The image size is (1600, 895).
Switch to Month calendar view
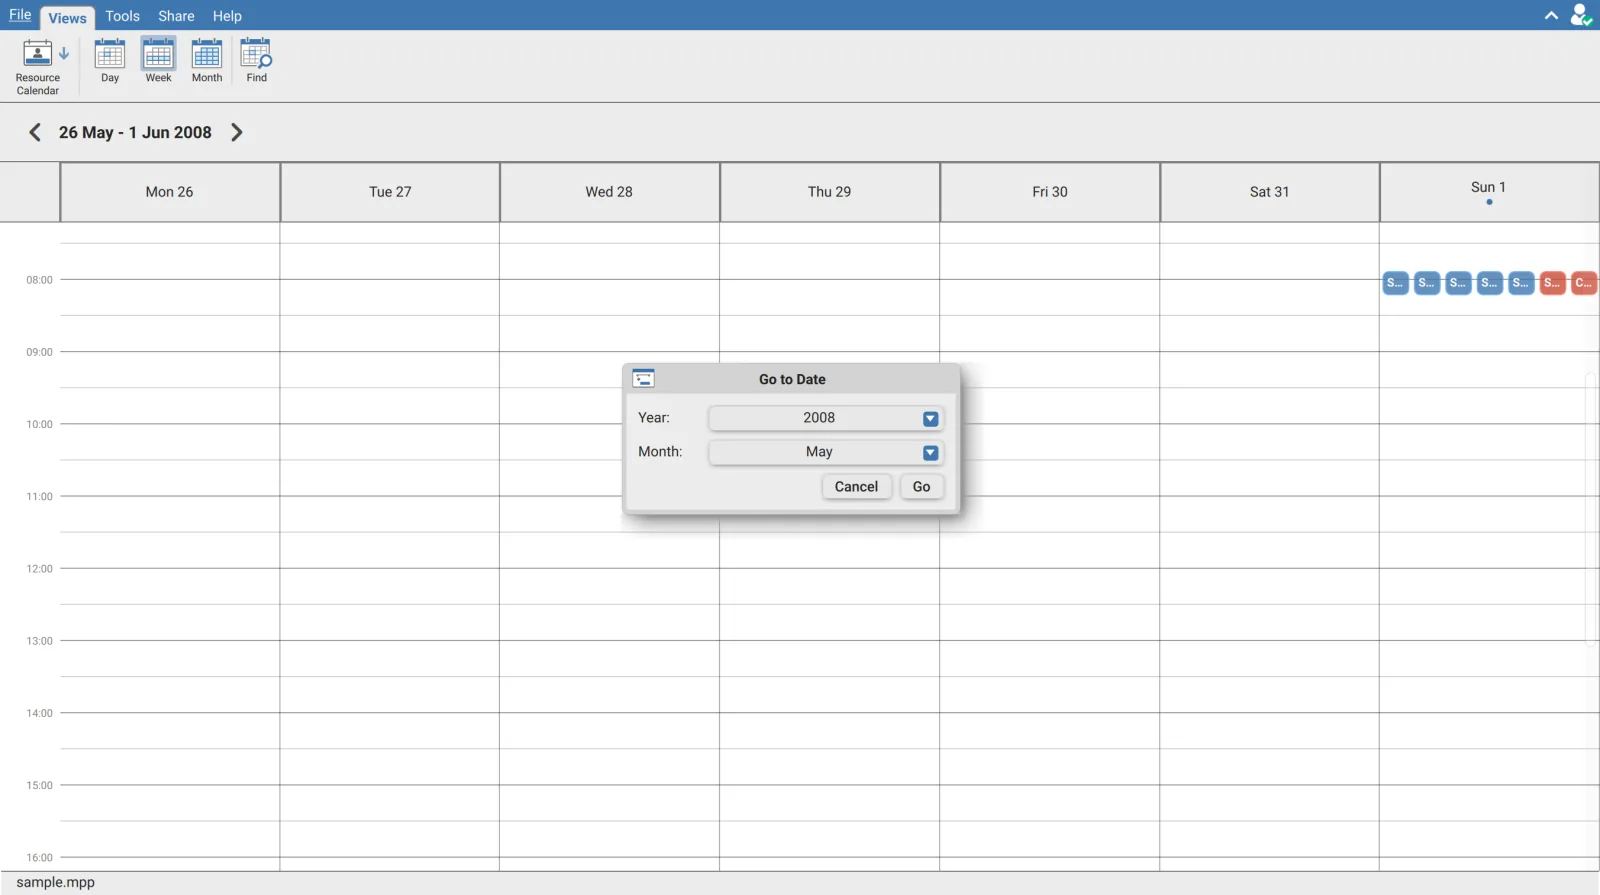(x=207, y=61)
